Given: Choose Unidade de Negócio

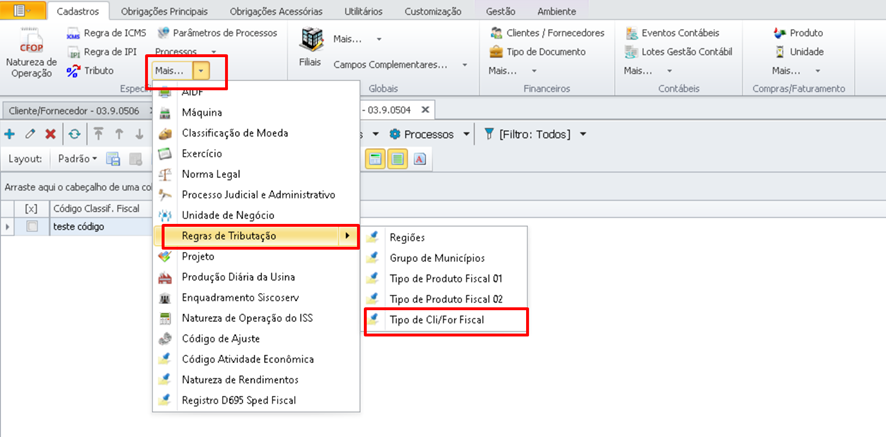Looking at the screenshot, I should tap(228, 215).
